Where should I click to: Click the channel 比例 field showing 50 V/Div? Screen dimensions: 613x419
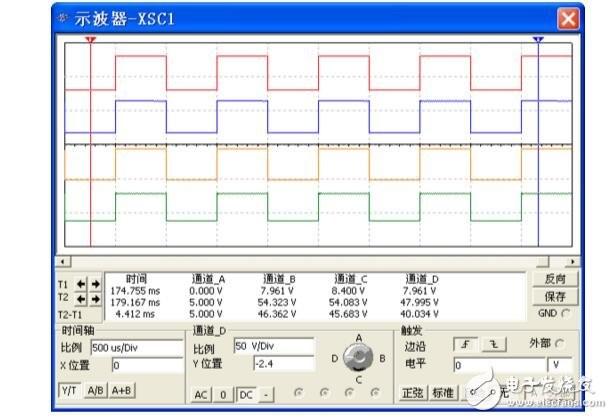point(274,346)
